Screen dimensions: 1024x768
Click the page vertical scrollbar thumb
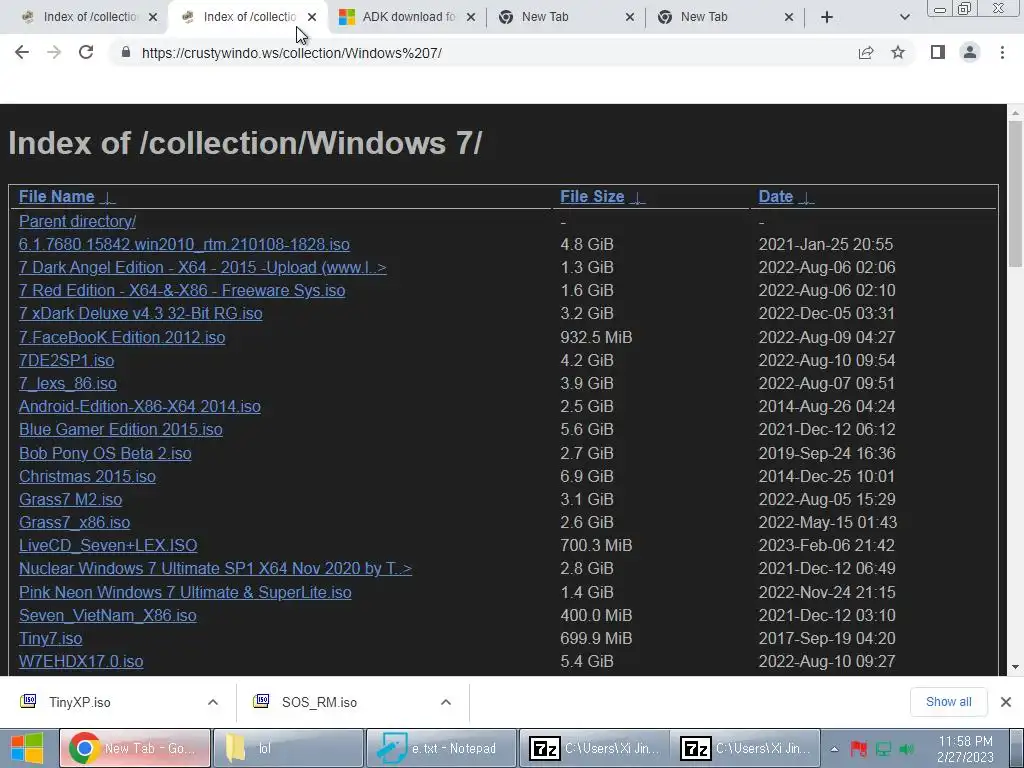pos(1015,193)
